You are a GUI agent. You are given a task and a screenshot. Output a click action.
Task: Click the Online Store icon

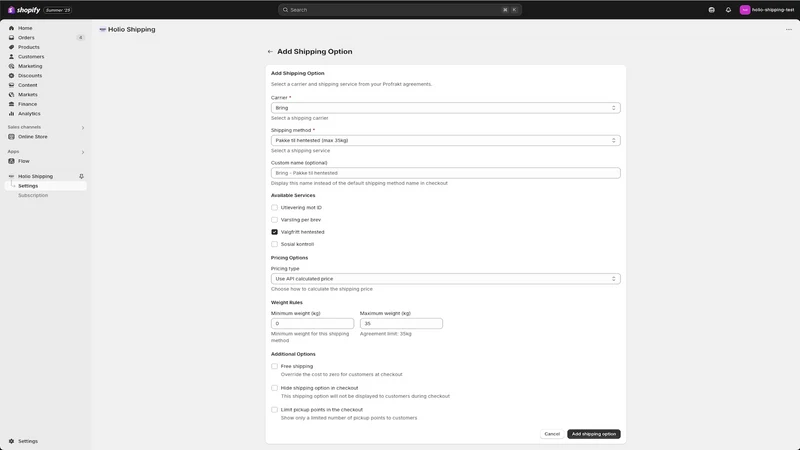pos(11,137)
